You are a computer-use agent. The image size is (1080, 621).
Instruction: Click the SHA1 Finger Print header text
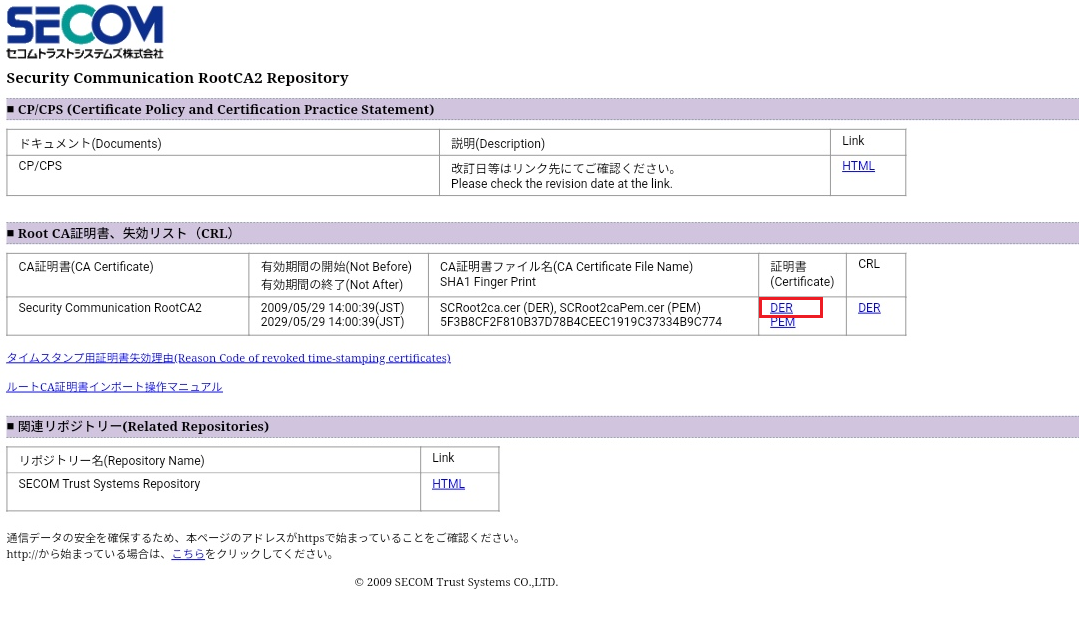click(x=488, y=282)
